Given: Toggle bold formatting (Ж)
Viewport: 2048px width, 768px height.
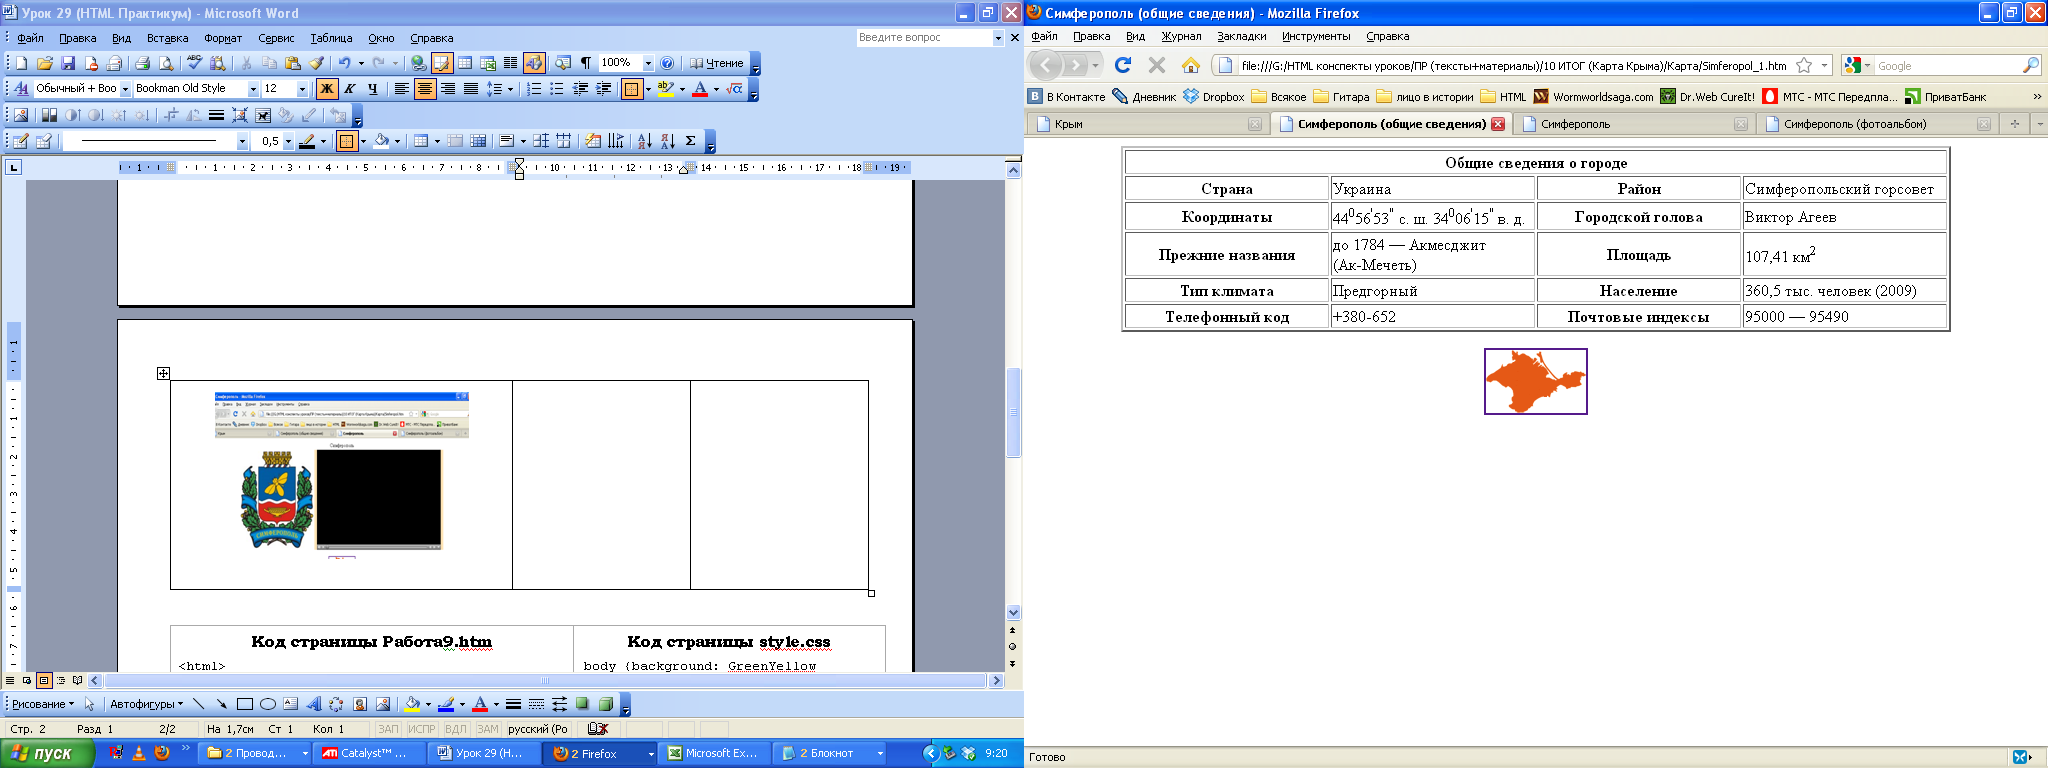Looking at the screenshot, I should [x=326, y=89].
